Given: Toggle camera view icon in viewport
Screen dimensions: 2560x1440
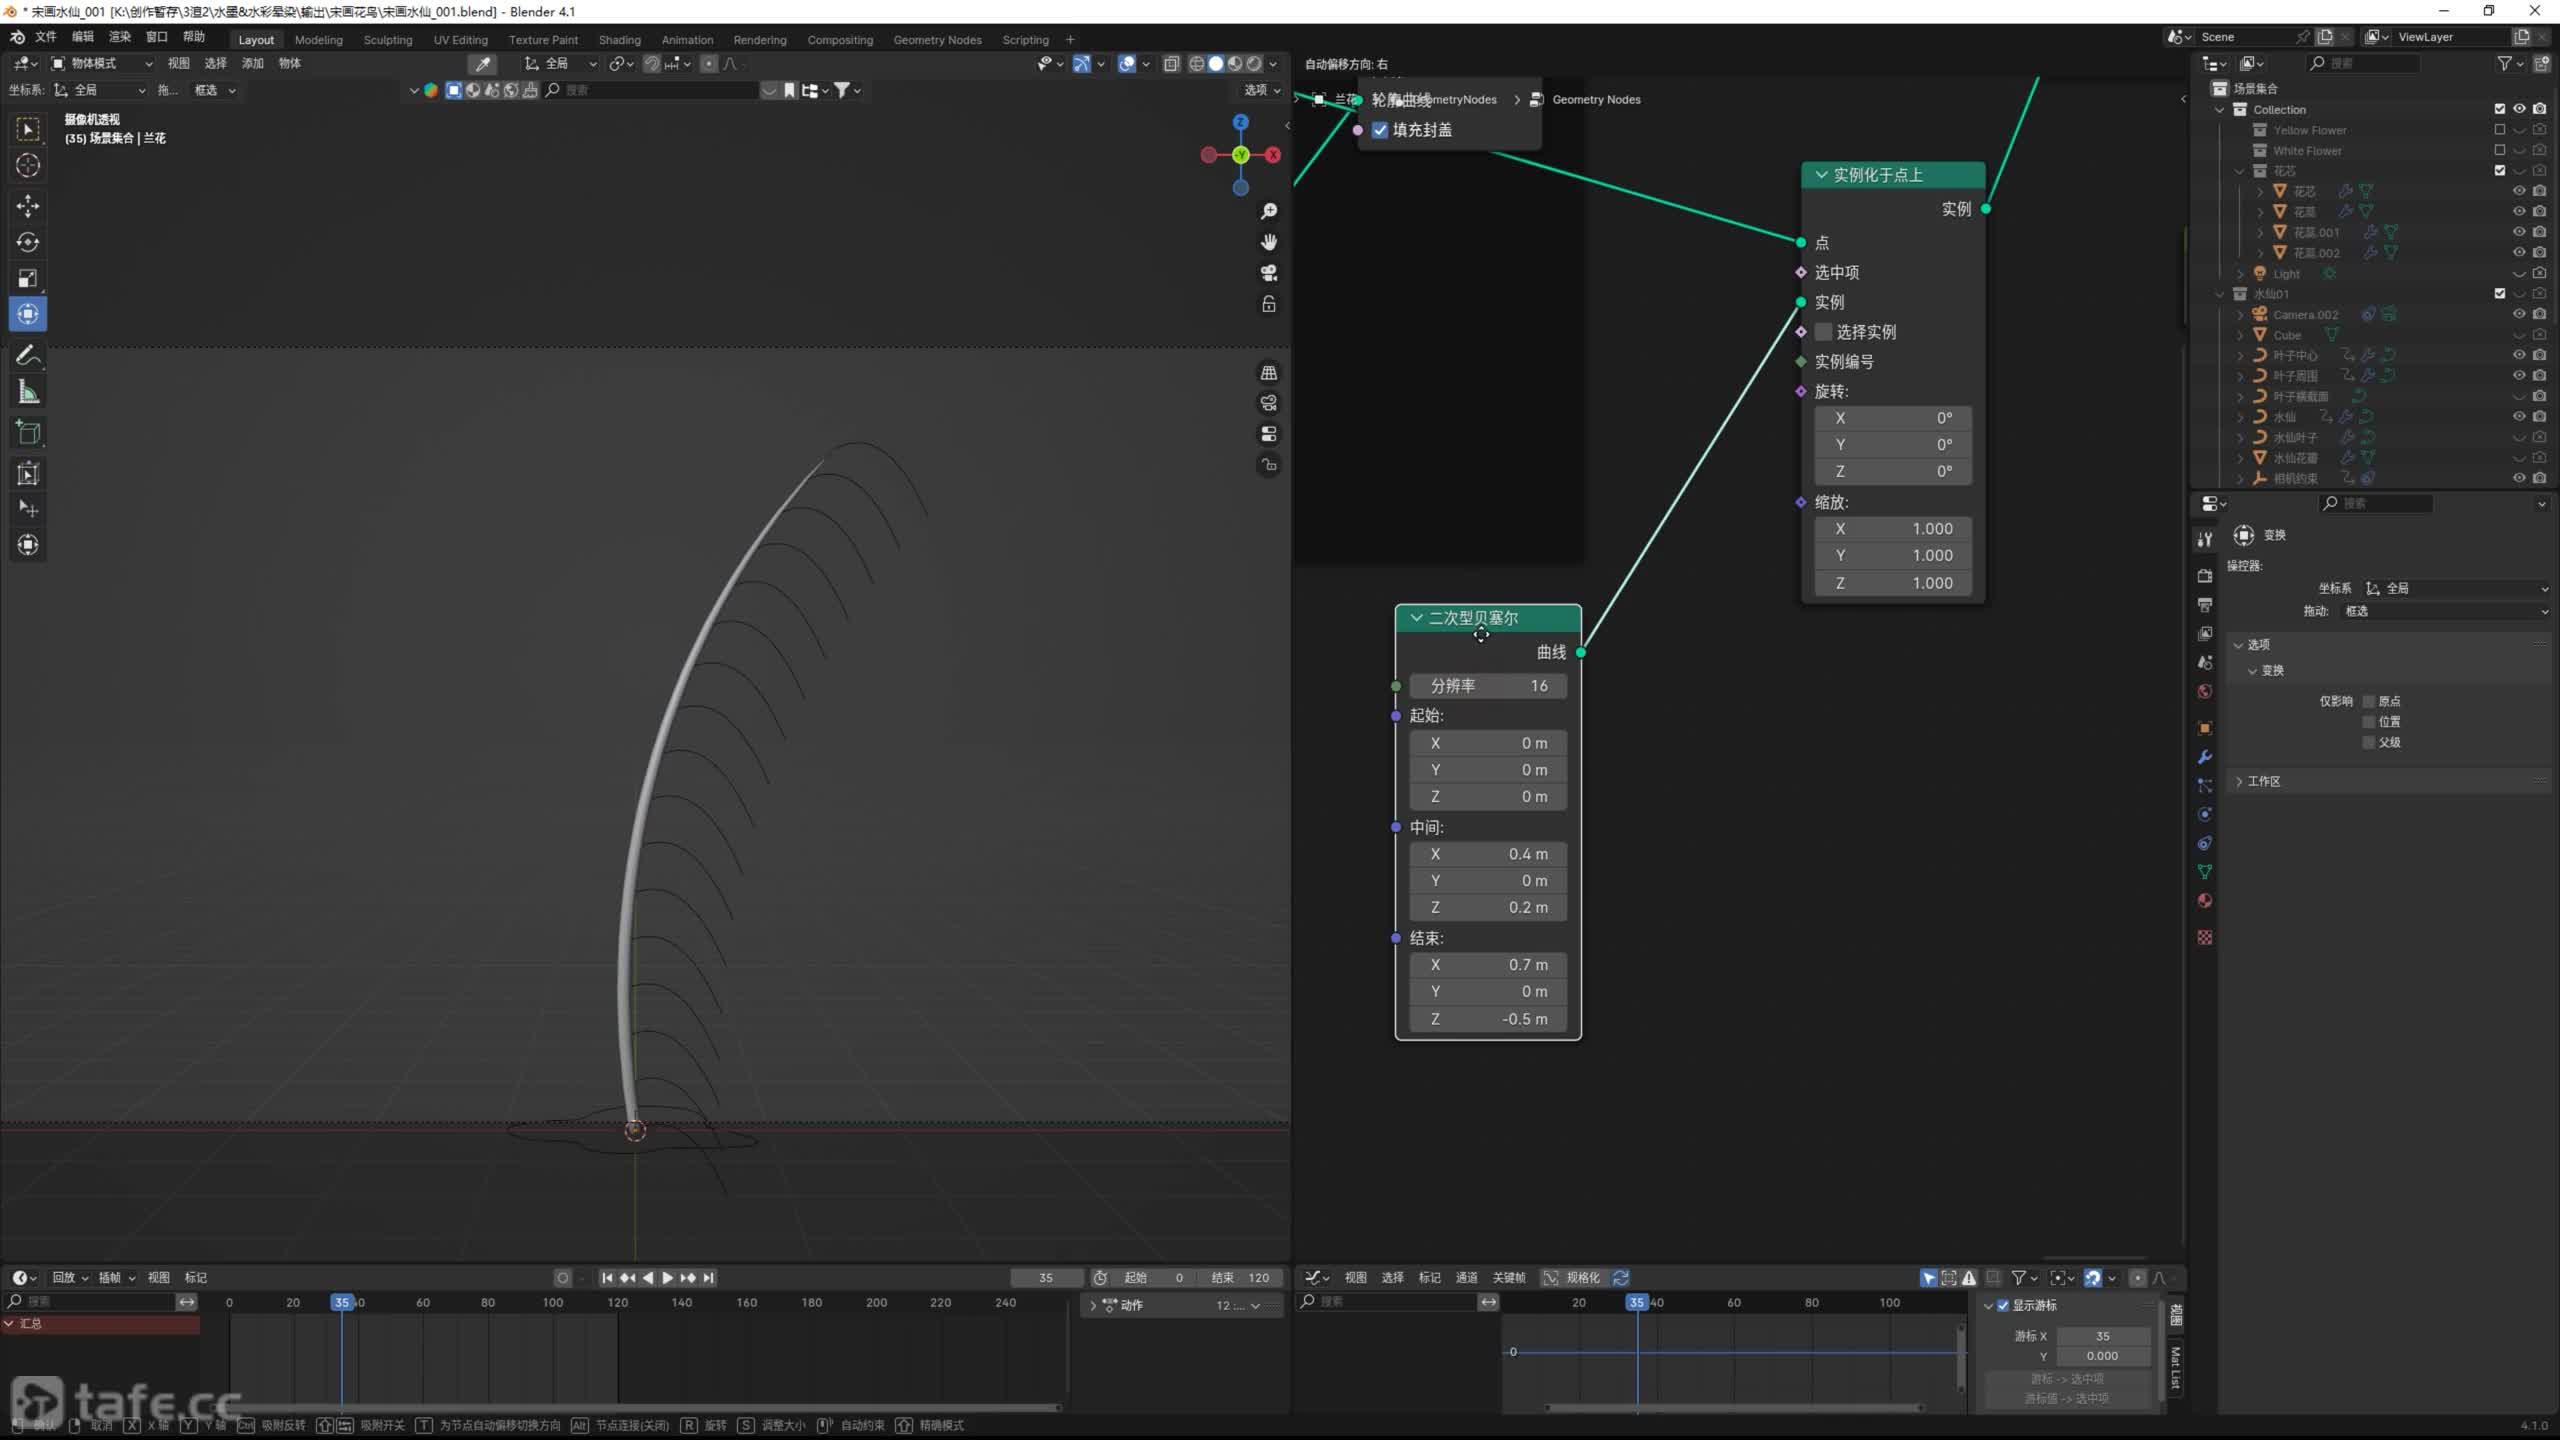Looking at the screenshot, I should [1269, 273].
